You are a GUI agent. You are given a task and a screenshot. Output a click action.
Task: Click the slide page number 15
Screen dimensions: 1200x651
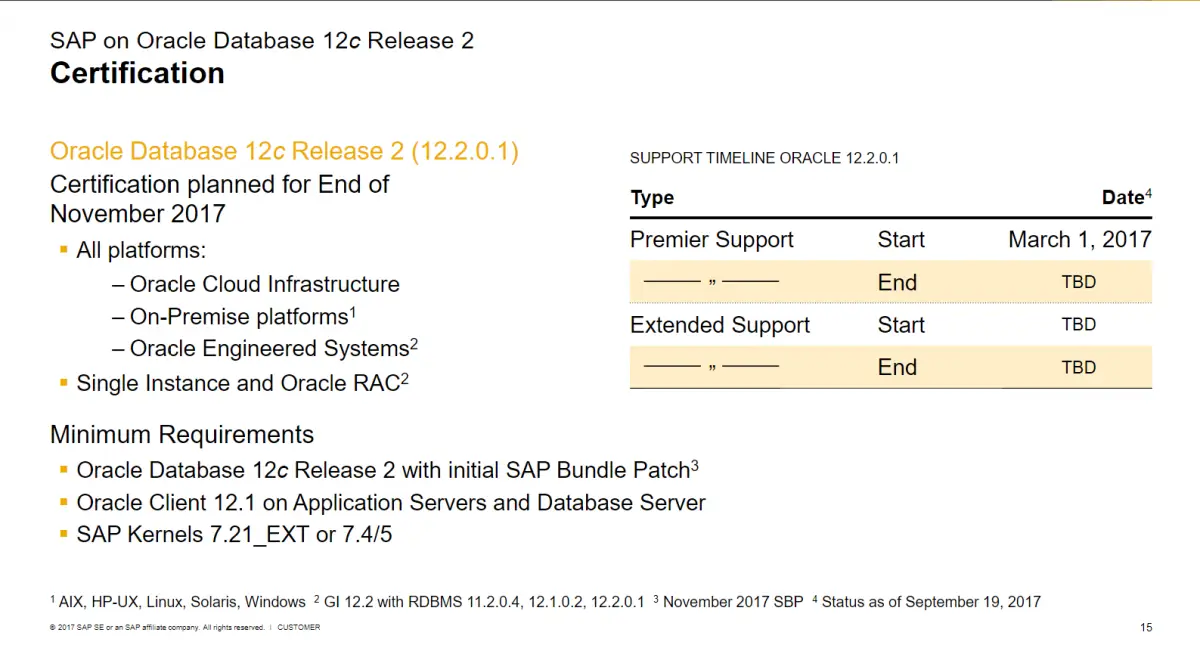point(1146,628)
